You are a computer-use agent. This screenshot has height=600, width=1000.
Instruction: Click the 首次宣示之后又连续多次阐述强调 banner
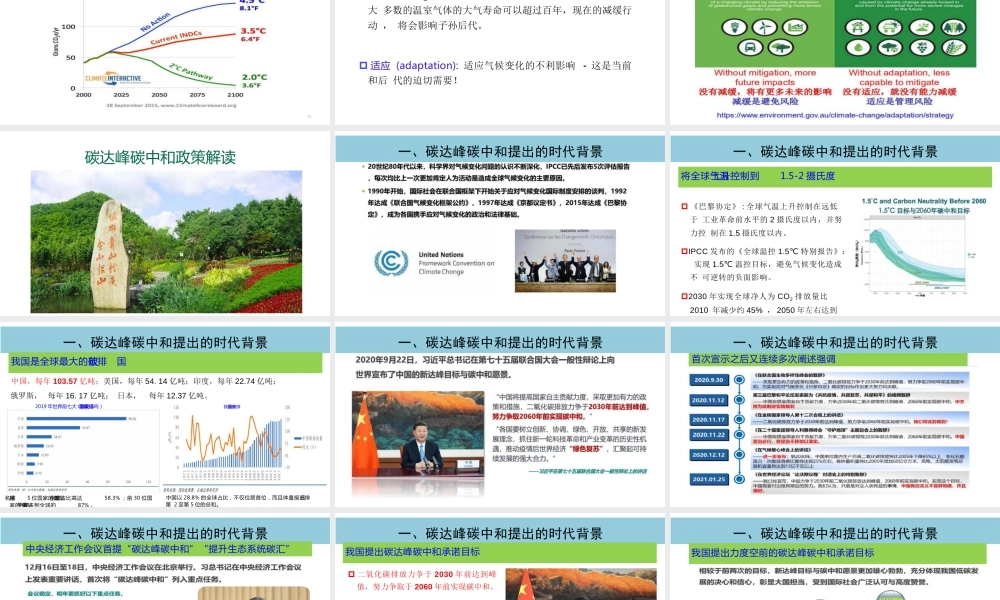[828, 359]
